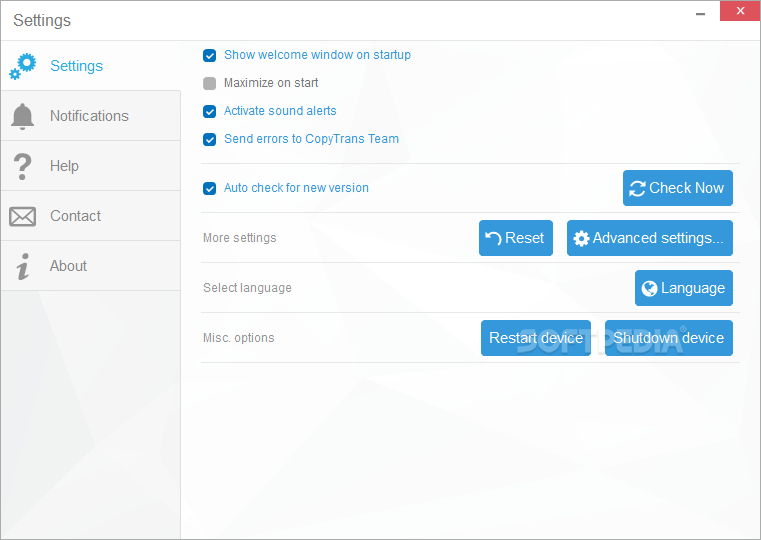Open the Notifications tab label

pyautogui.click(x=89, y=116)
